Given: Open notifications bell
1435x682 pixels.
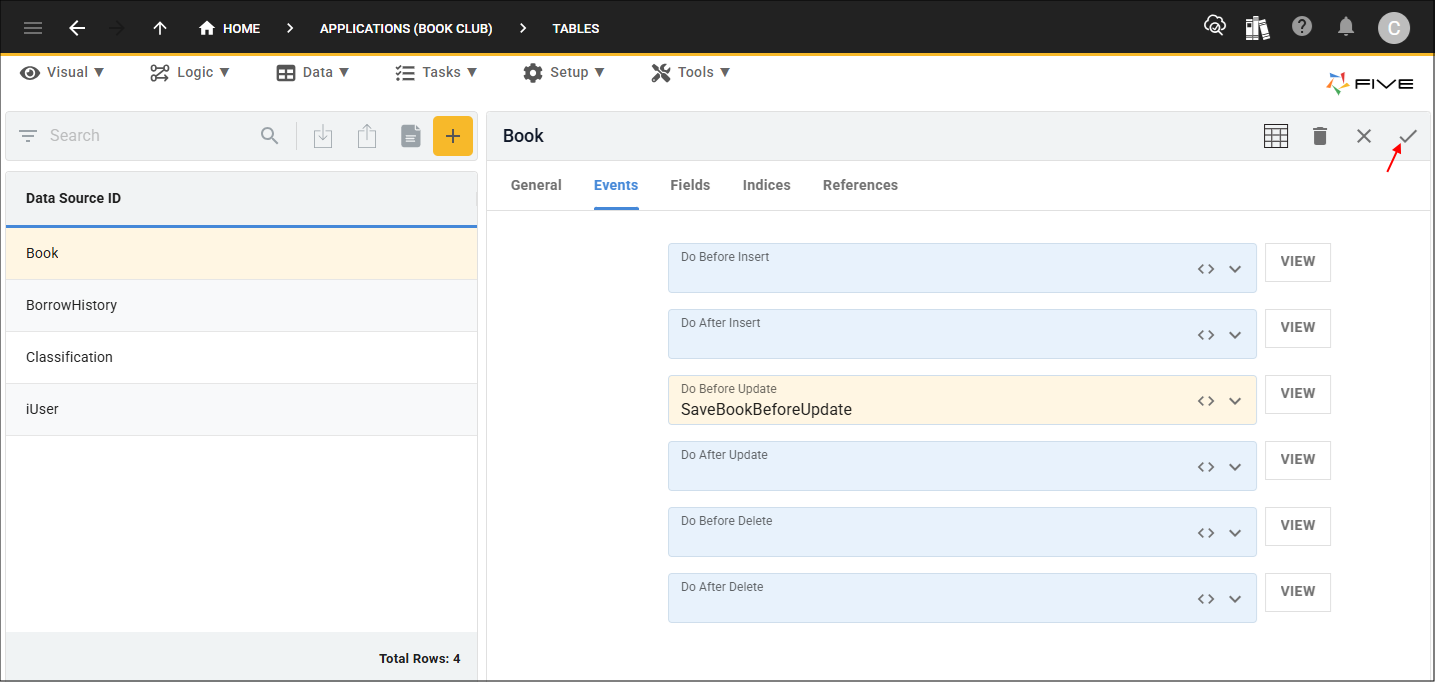Looking at the screenshot, I should coord(1347,27).
